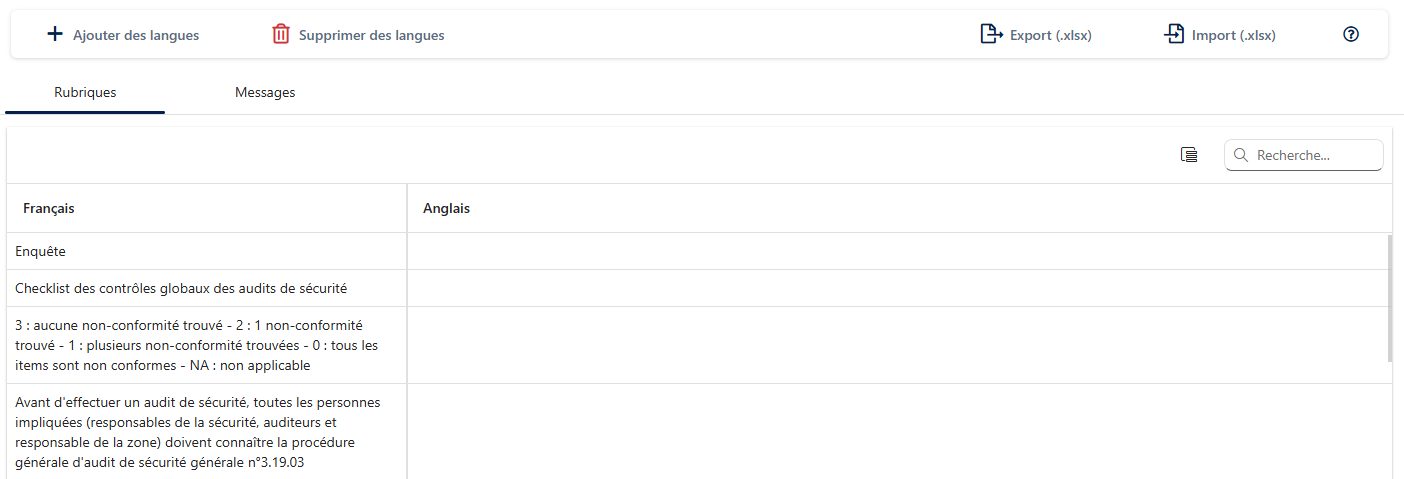Click the Export (.xlsx) file icon

[991, 35]
